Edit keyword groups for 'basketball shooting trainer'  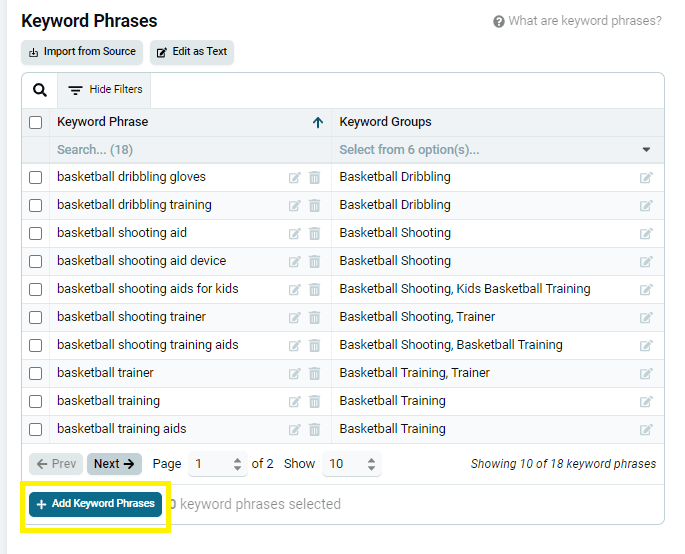pyautogui.click(x=646, y=317)
